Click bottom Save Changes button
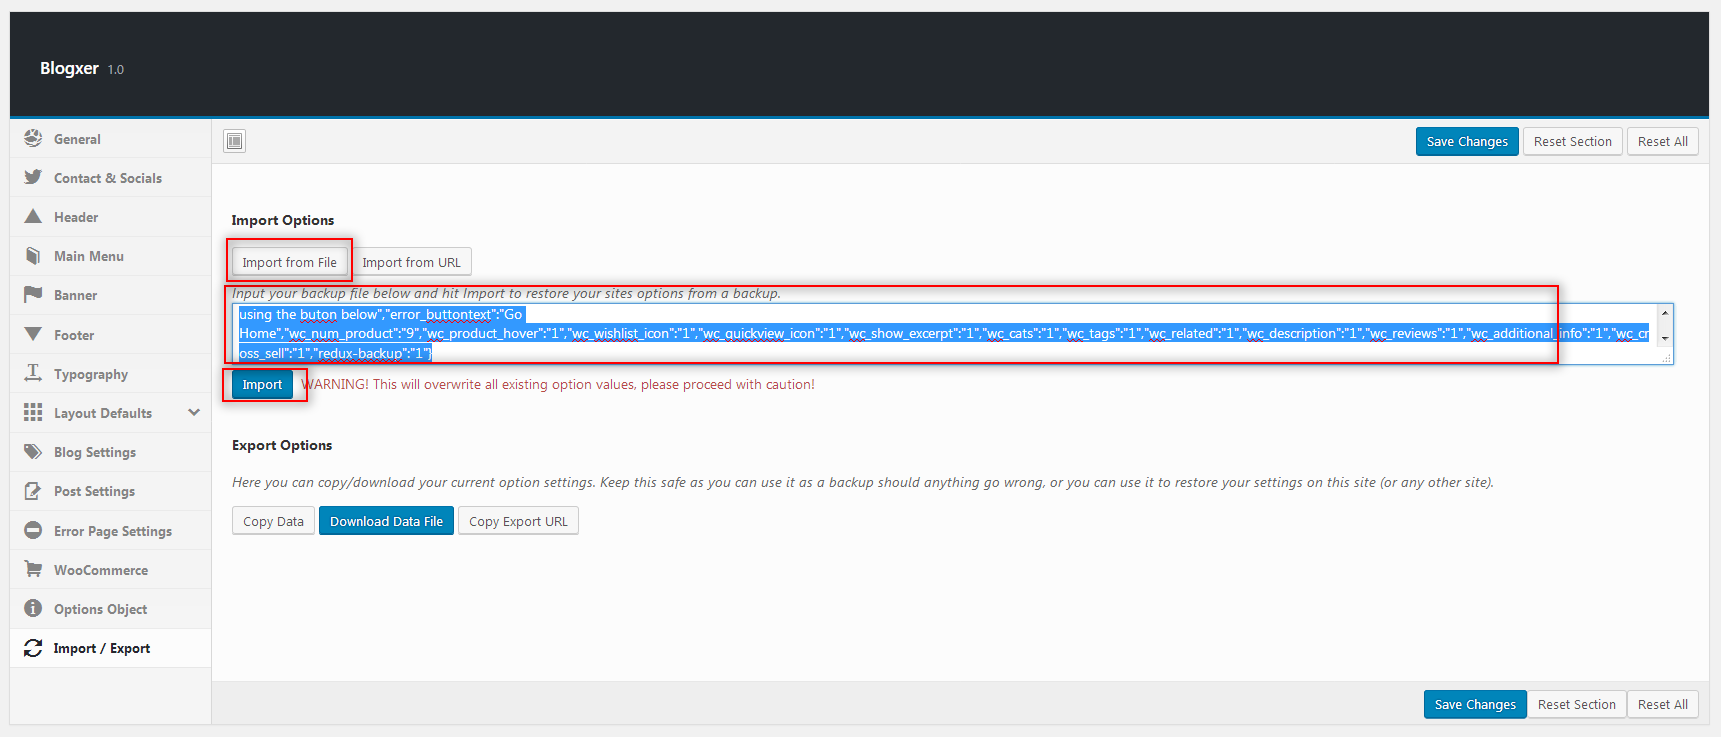The height and width of the screenshot is (737, 1721). [x=1475, y=704]
